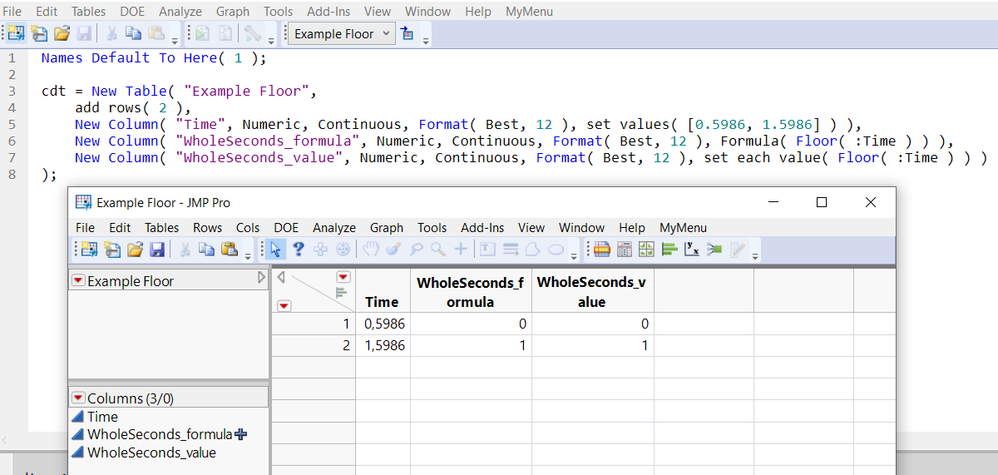Viewport: 998px width, 475px height.
Task: Click the Time cell in row 1
Action: pos(382,324)
